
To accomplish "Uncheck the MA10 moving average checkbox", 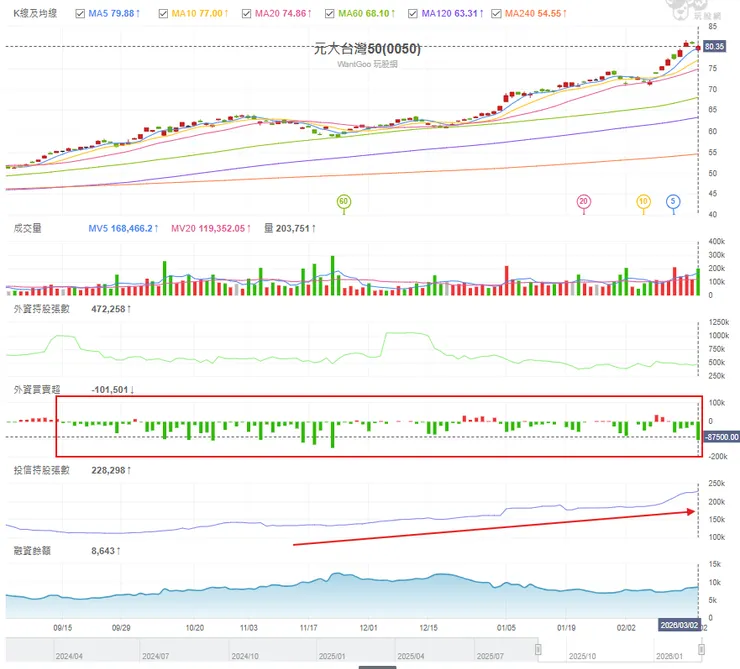I will tap(163, 14).
